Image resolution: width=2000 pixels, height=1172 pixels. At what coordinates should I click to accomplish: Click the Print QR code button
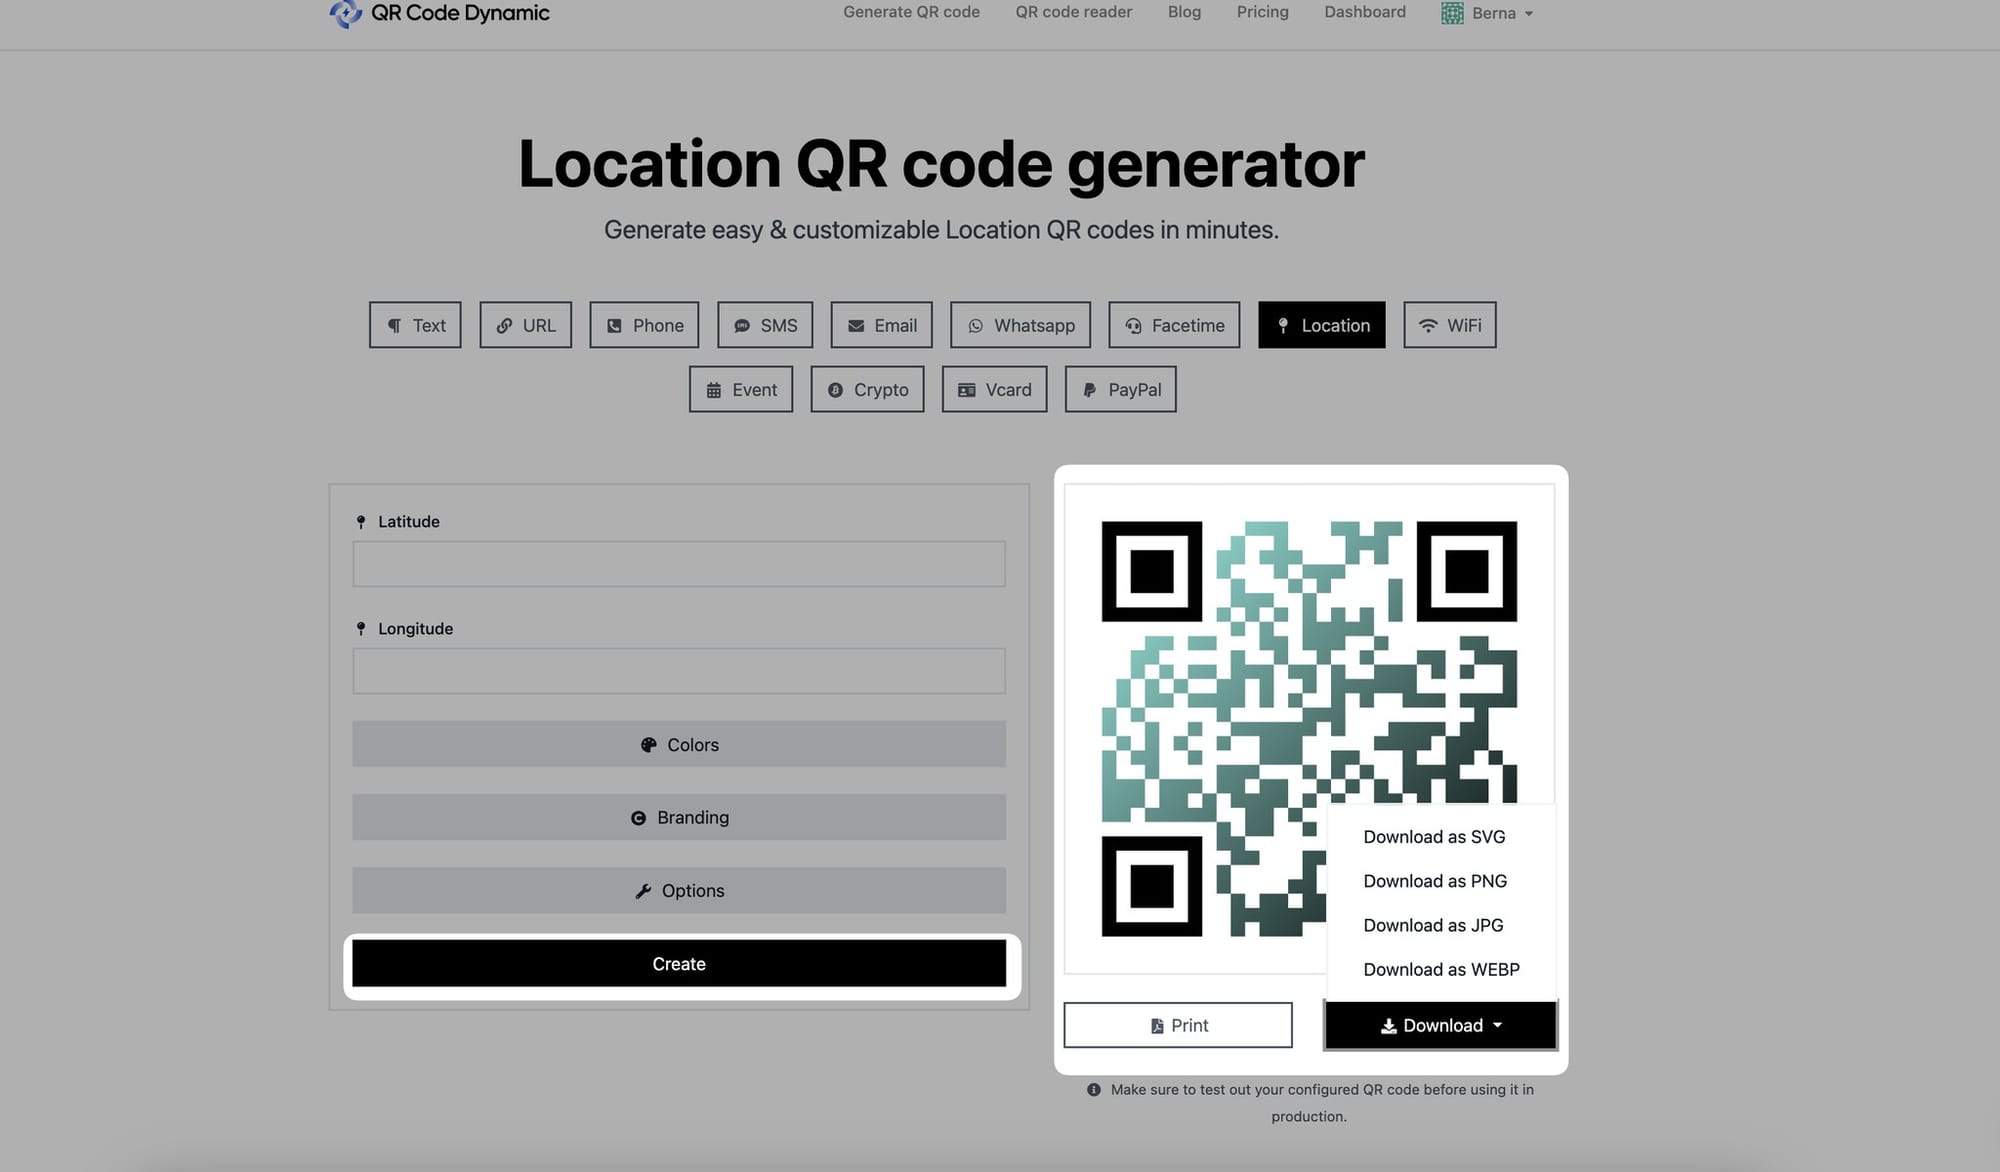(x=1177, y=1024)
